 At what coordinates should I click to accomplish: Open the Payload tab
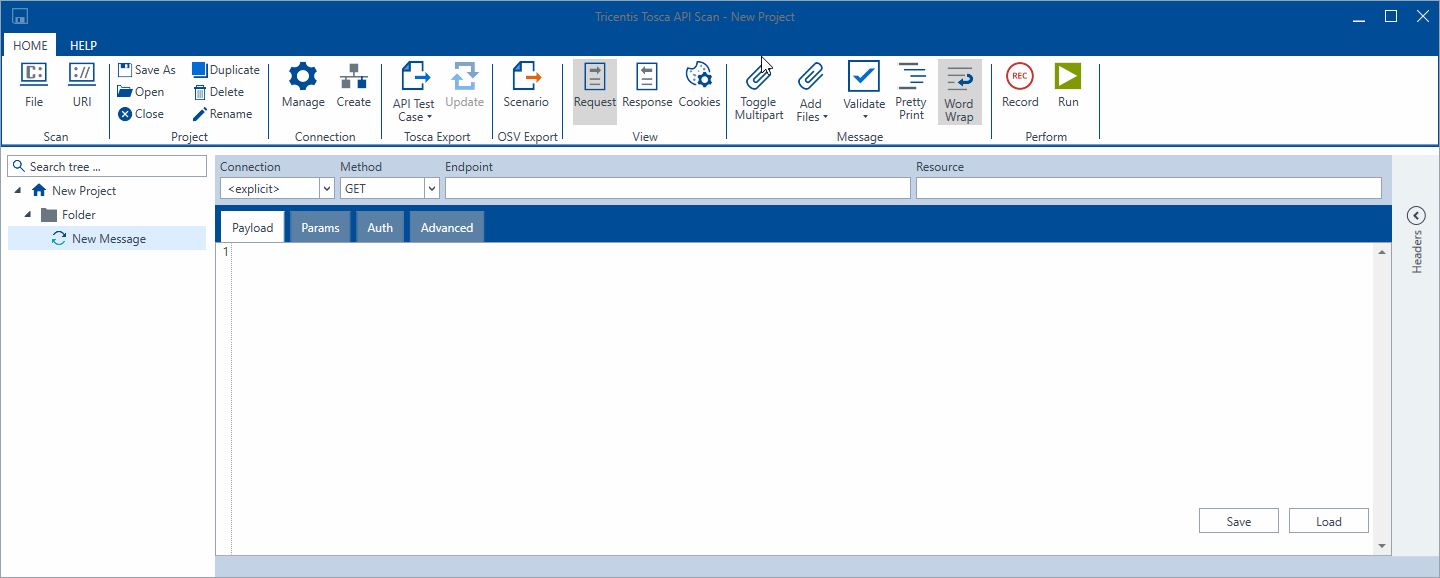252,227
